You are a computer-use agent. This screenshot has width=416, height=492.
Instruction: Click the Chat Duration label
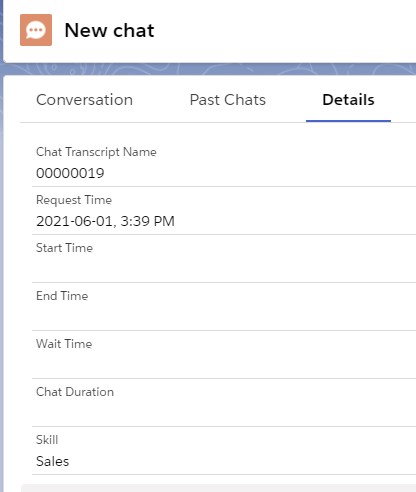point(75,392)
